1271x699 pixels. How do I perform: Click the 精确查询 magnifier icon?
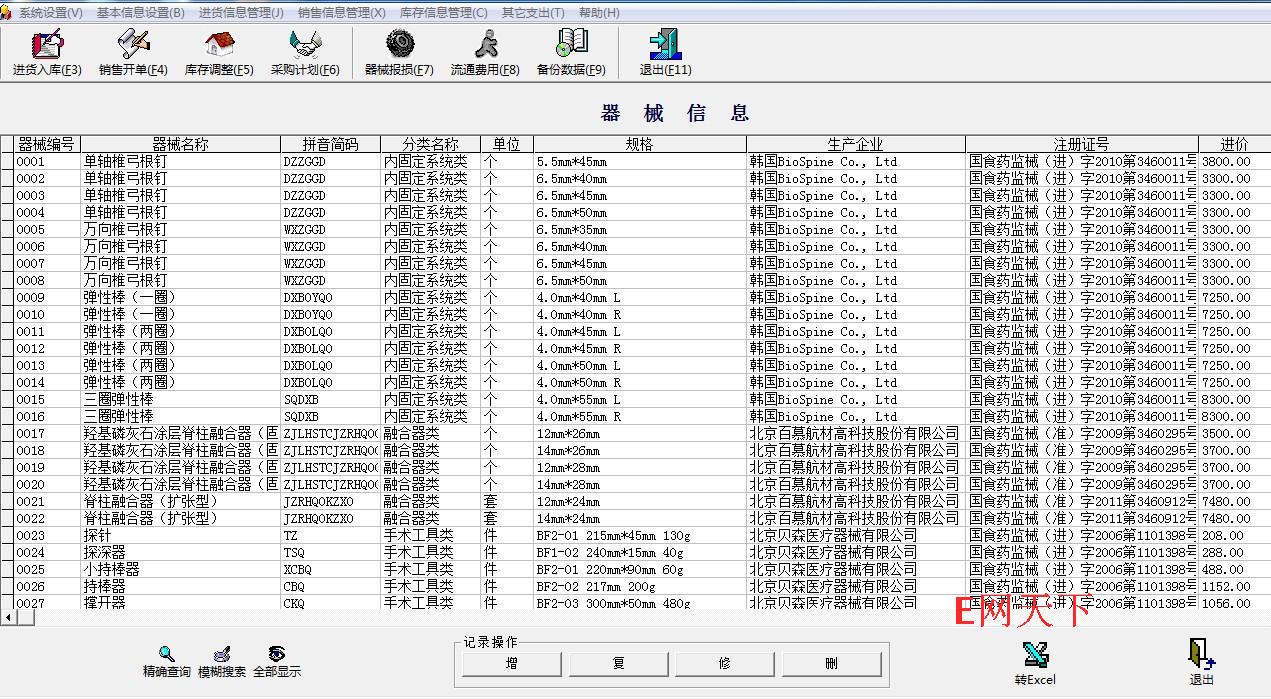[x=166, y=655]
